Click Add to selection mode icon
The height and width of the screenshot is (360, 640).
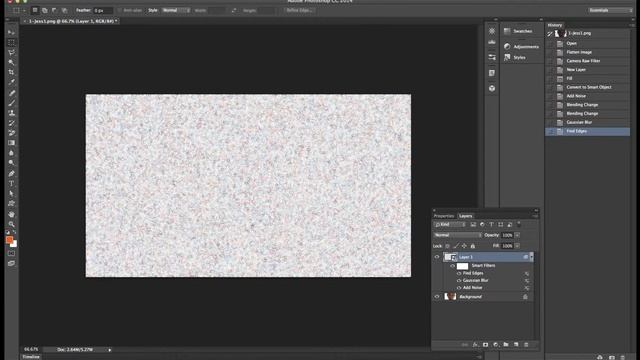[x=44, y=10]
